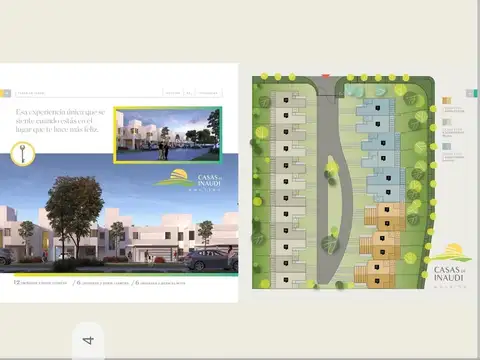Open the framed street-view render thumbnail

[168, 135]
